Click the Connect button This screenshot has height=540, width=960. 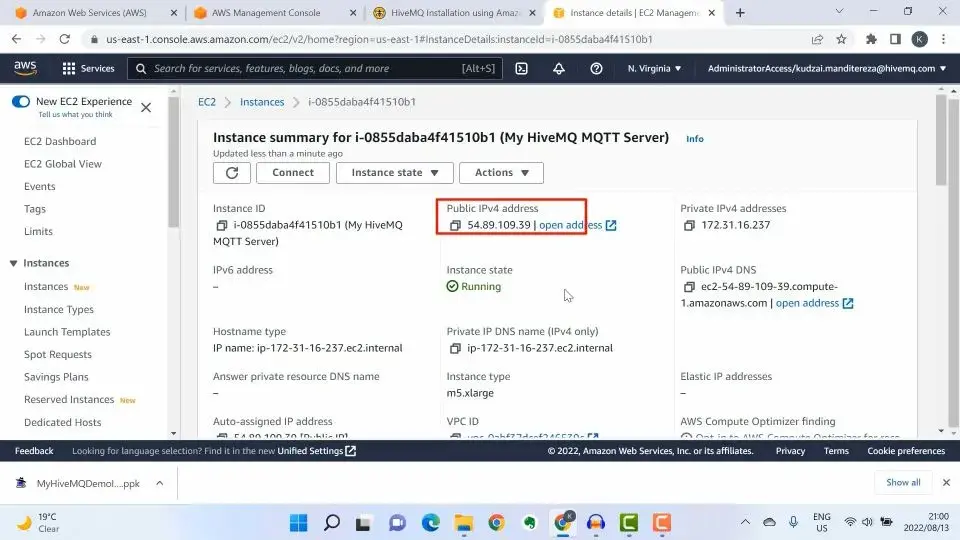tap(293, 173)
